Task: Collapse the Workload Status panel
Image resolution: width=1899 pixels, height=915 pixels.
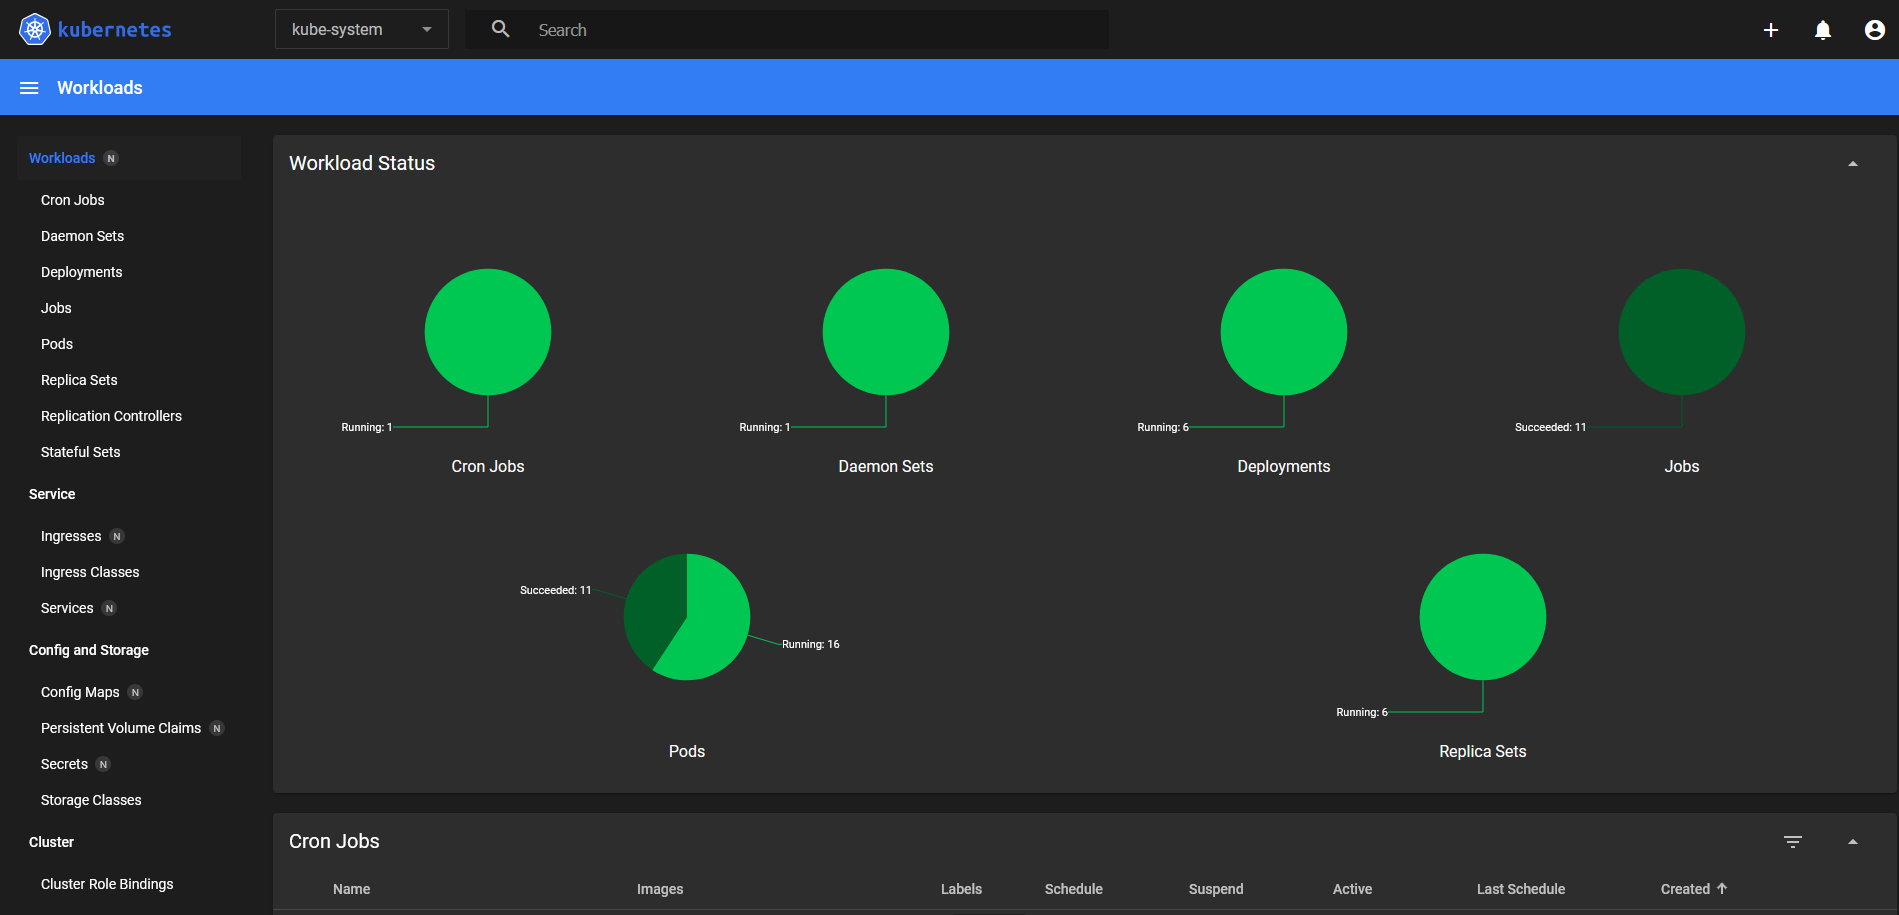Action: [1852, 164]
